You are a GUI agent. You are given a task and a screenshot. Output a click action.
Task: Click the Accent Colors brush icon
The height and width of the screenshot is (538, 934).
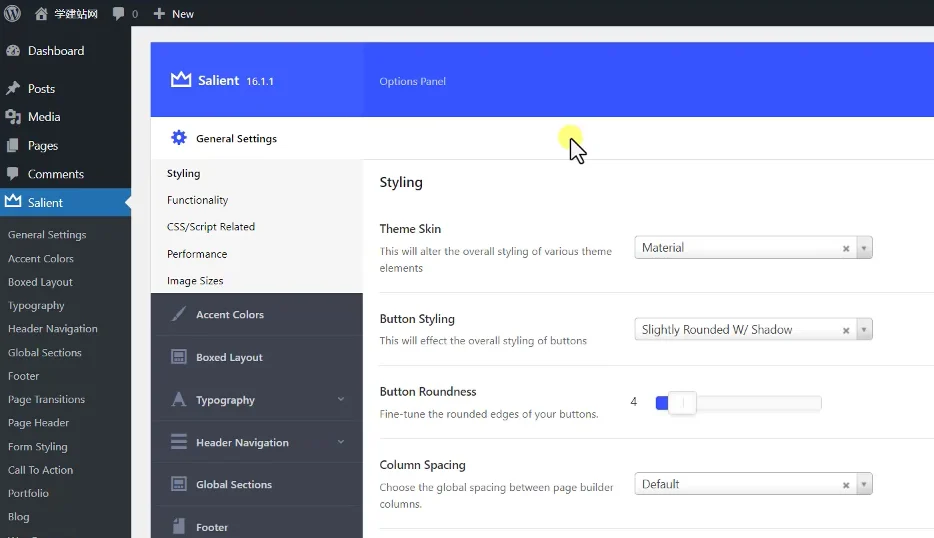178,313
